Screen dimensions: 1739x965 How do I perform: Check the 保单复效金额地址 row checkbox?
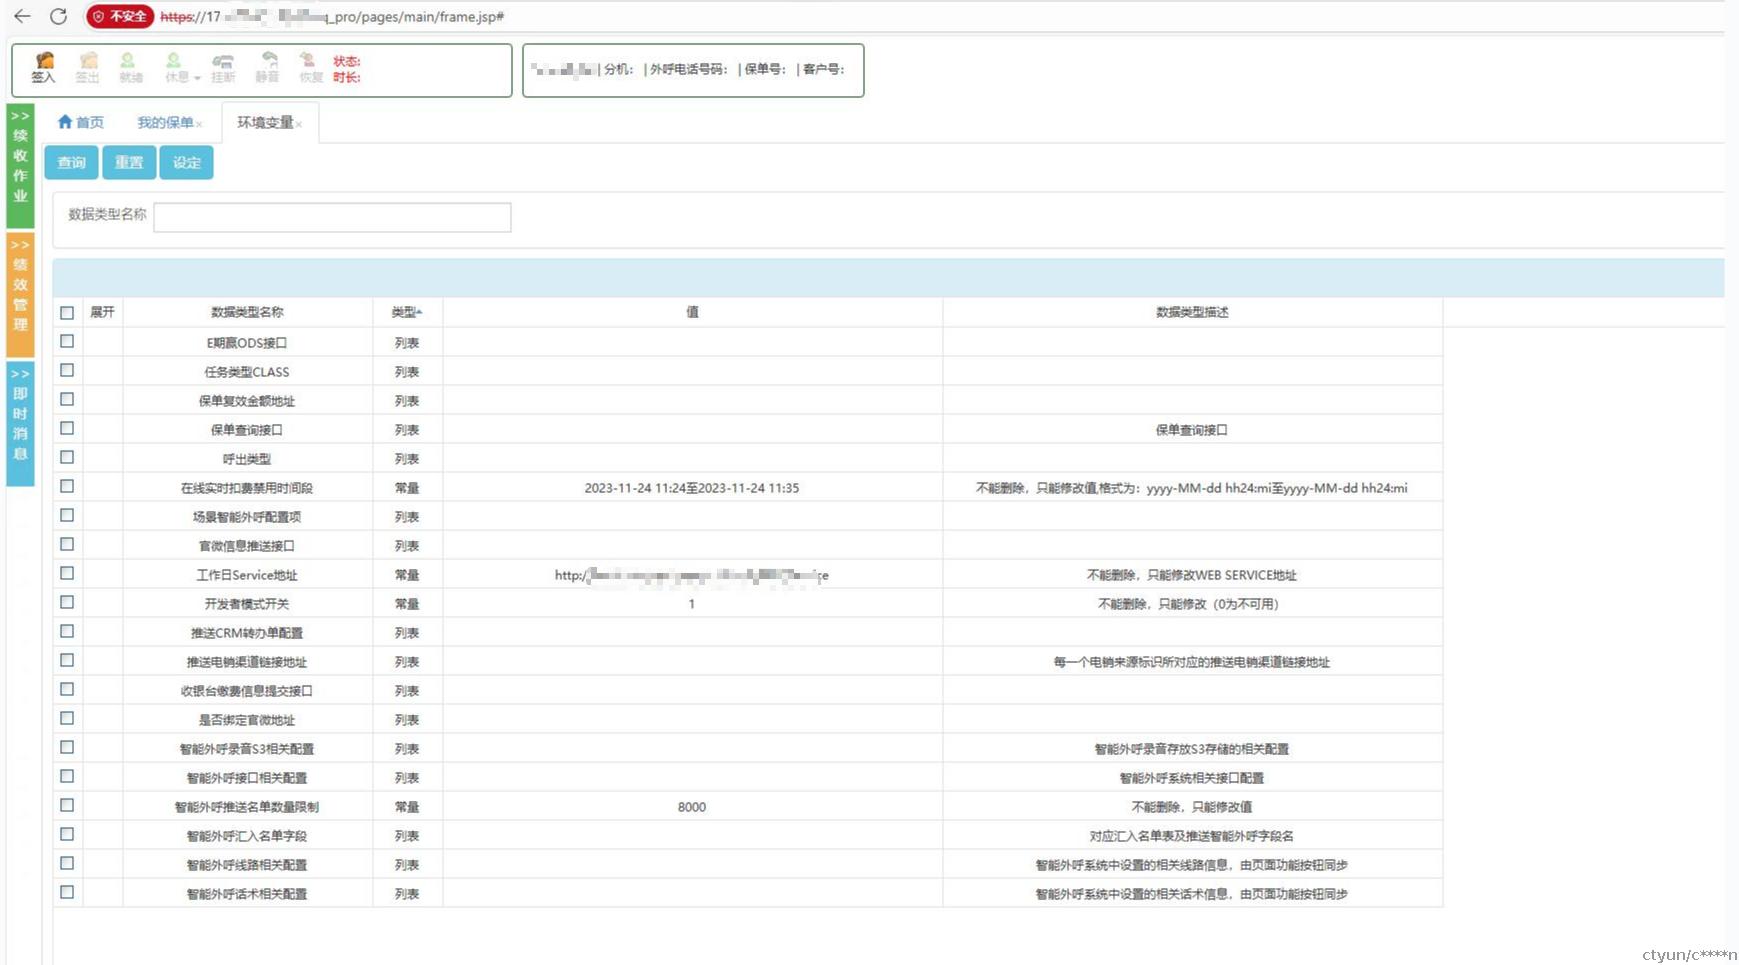67,399
